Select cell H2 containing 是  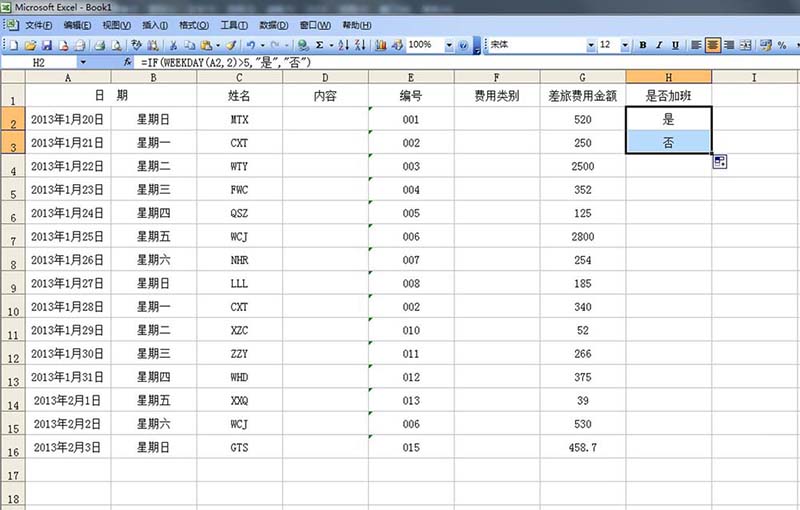pos(668,119)
